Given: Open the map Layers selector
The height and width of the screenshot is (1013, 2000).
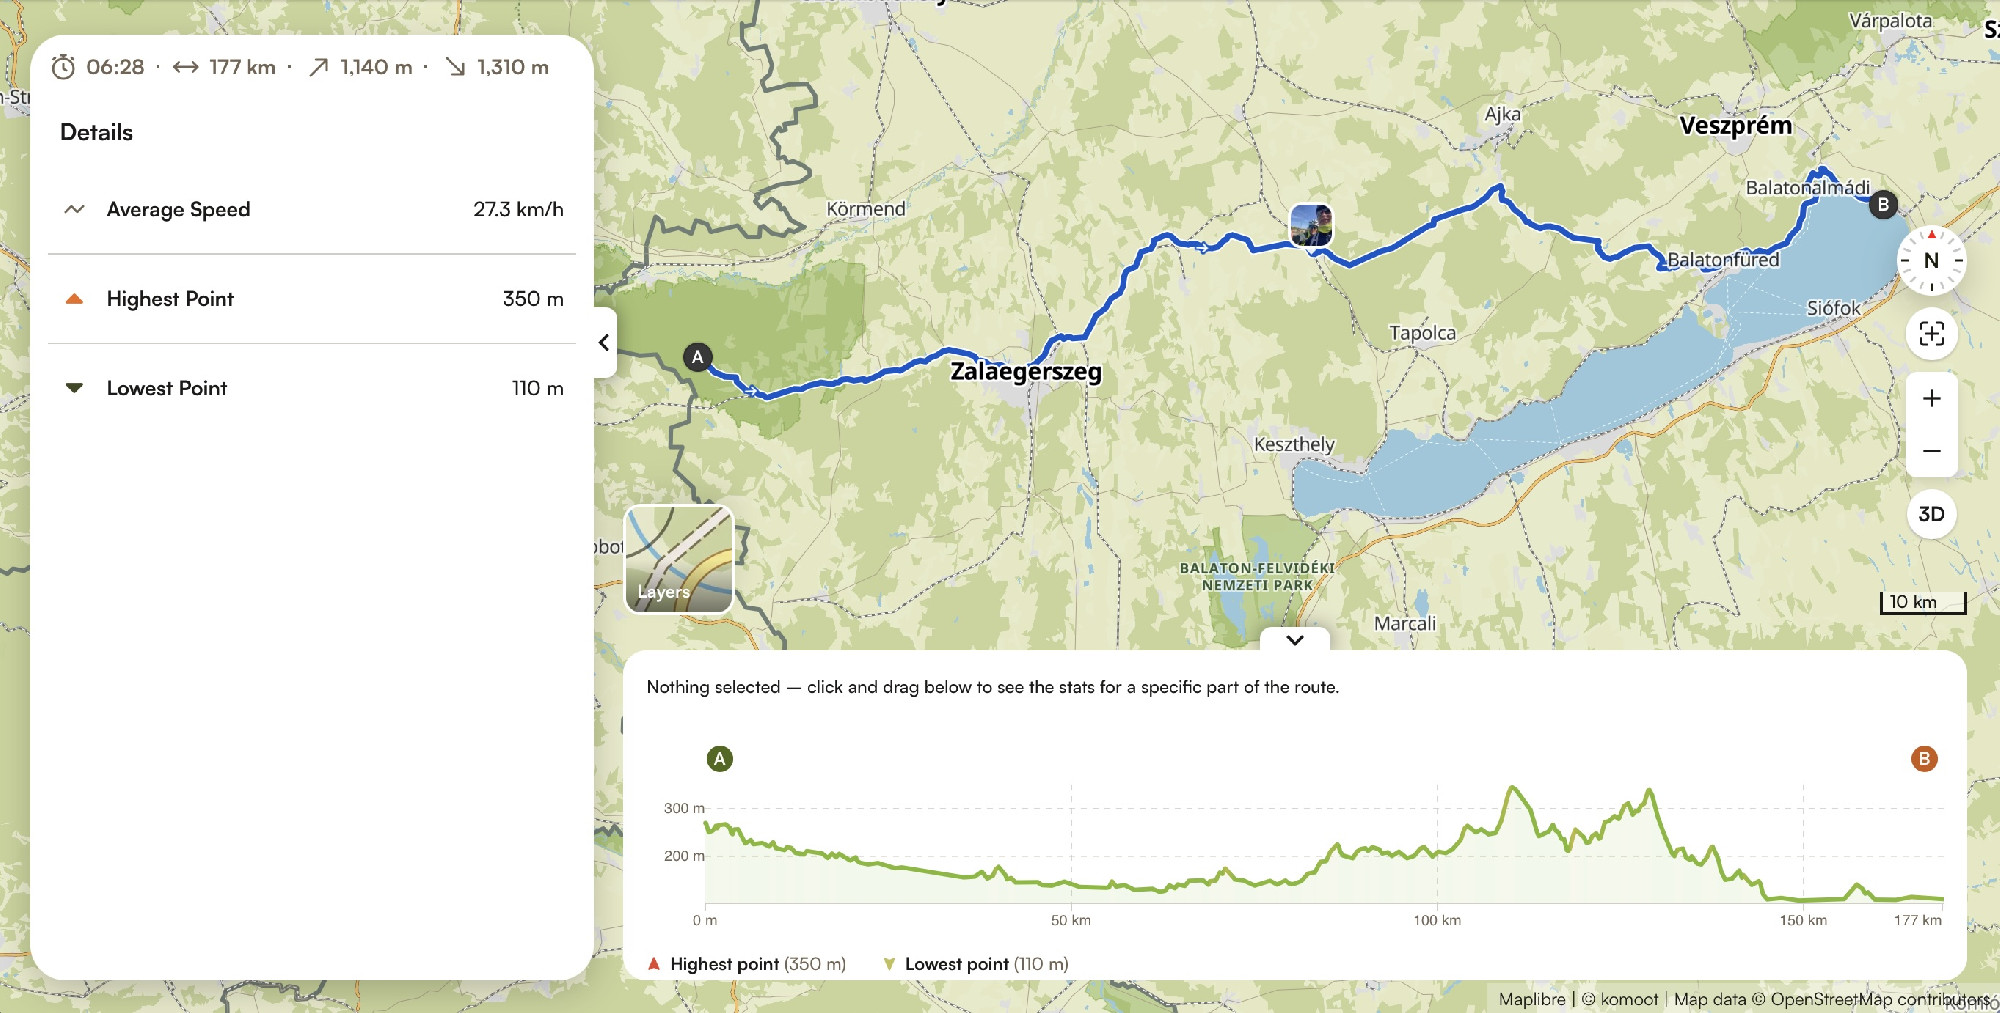Looking at the screenshot, I should [x=679, y=559].
